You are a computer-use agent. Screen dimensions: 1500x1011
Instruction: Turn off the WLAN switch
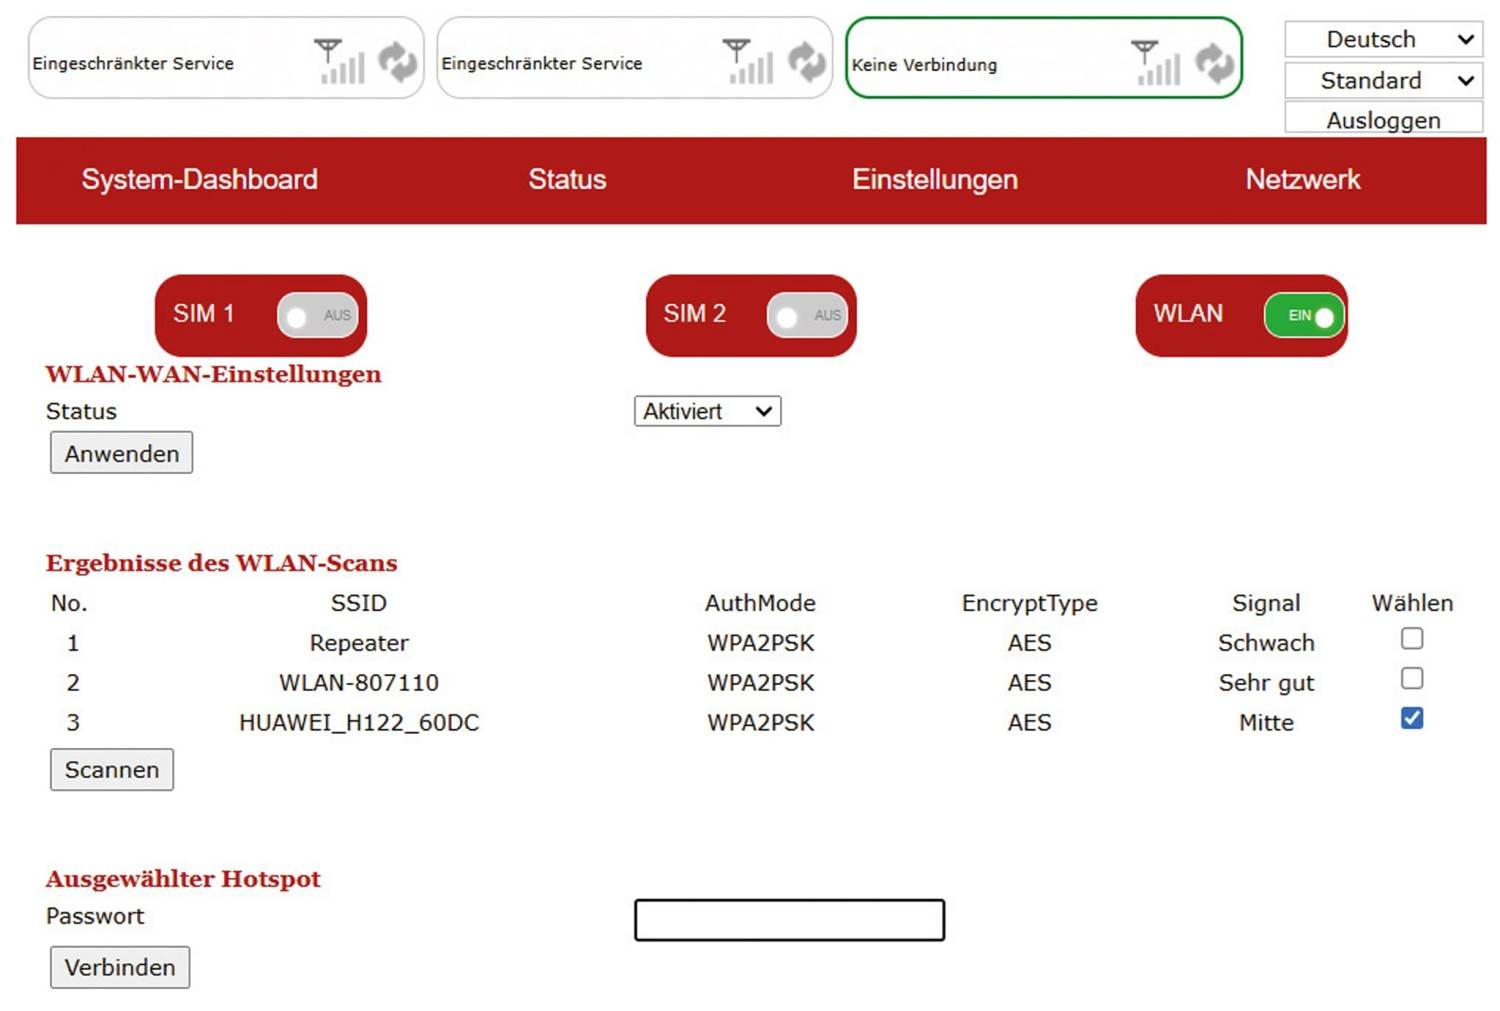tap(1304, 315)
